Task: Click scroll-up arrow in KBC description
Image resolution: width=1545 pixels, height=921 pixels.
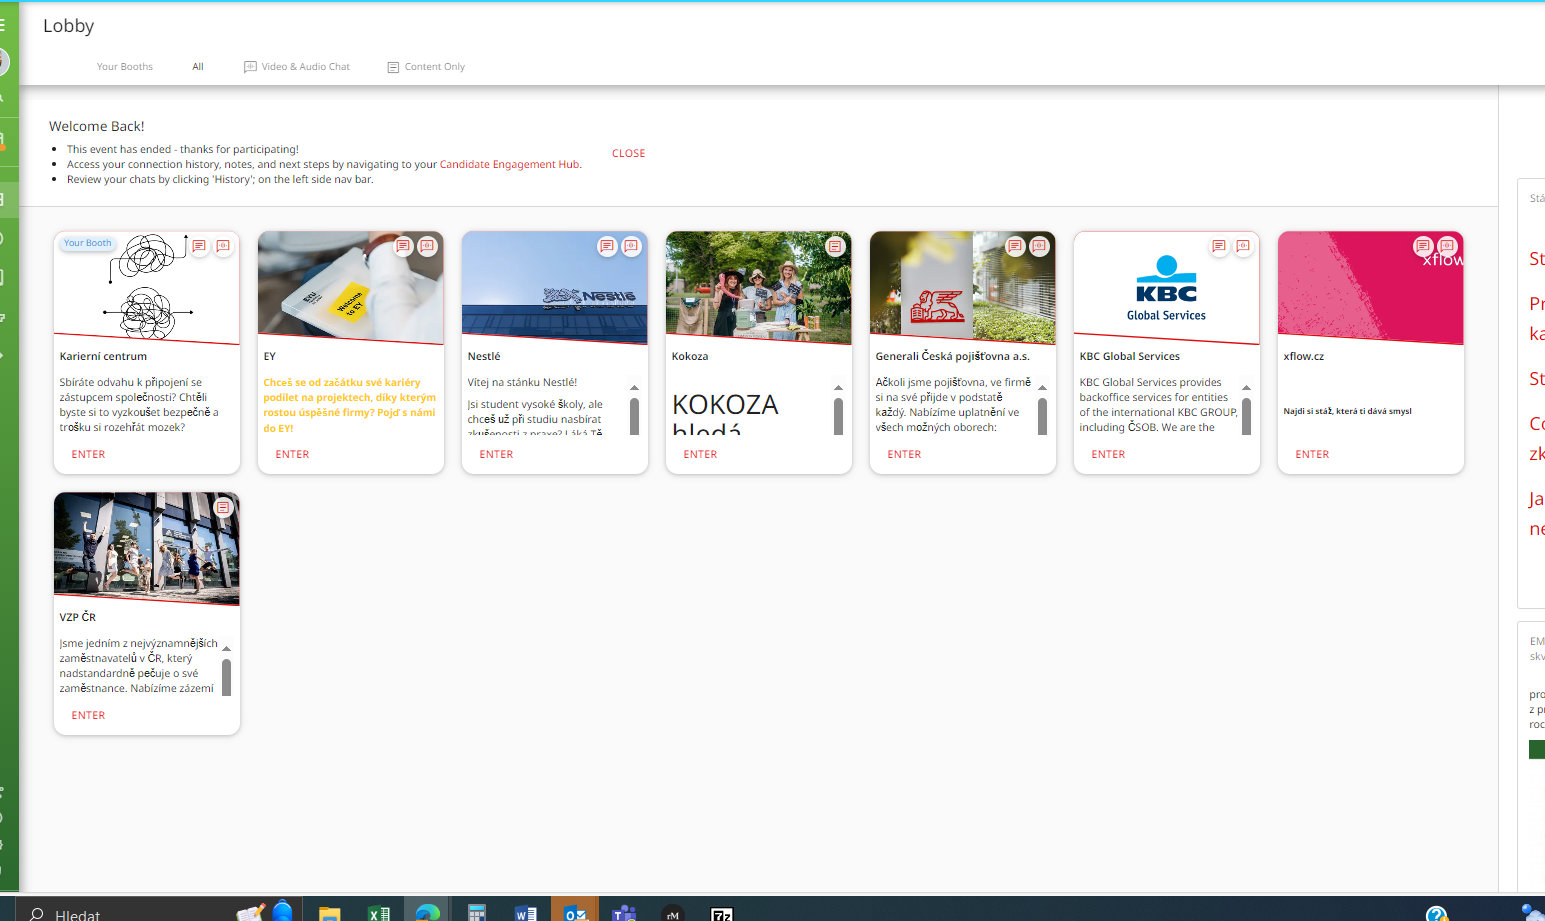Action: pyautogui.click(x=1246, y=387)
